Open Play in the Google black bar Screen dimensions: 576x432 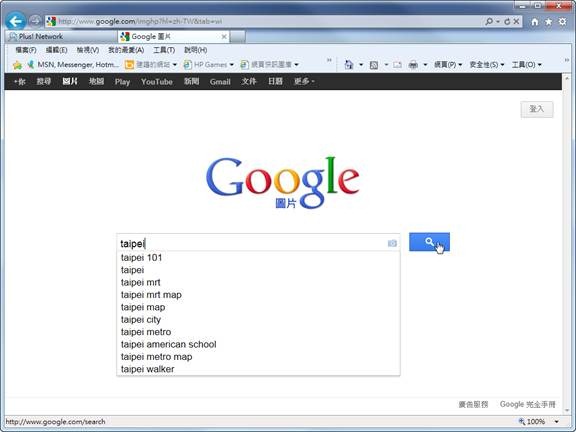tap(122, 82)
